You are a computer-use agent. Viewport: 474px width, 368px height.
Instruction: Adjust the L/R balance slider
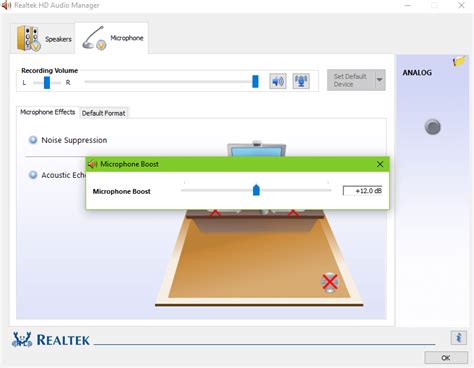(x=47, y=83)
